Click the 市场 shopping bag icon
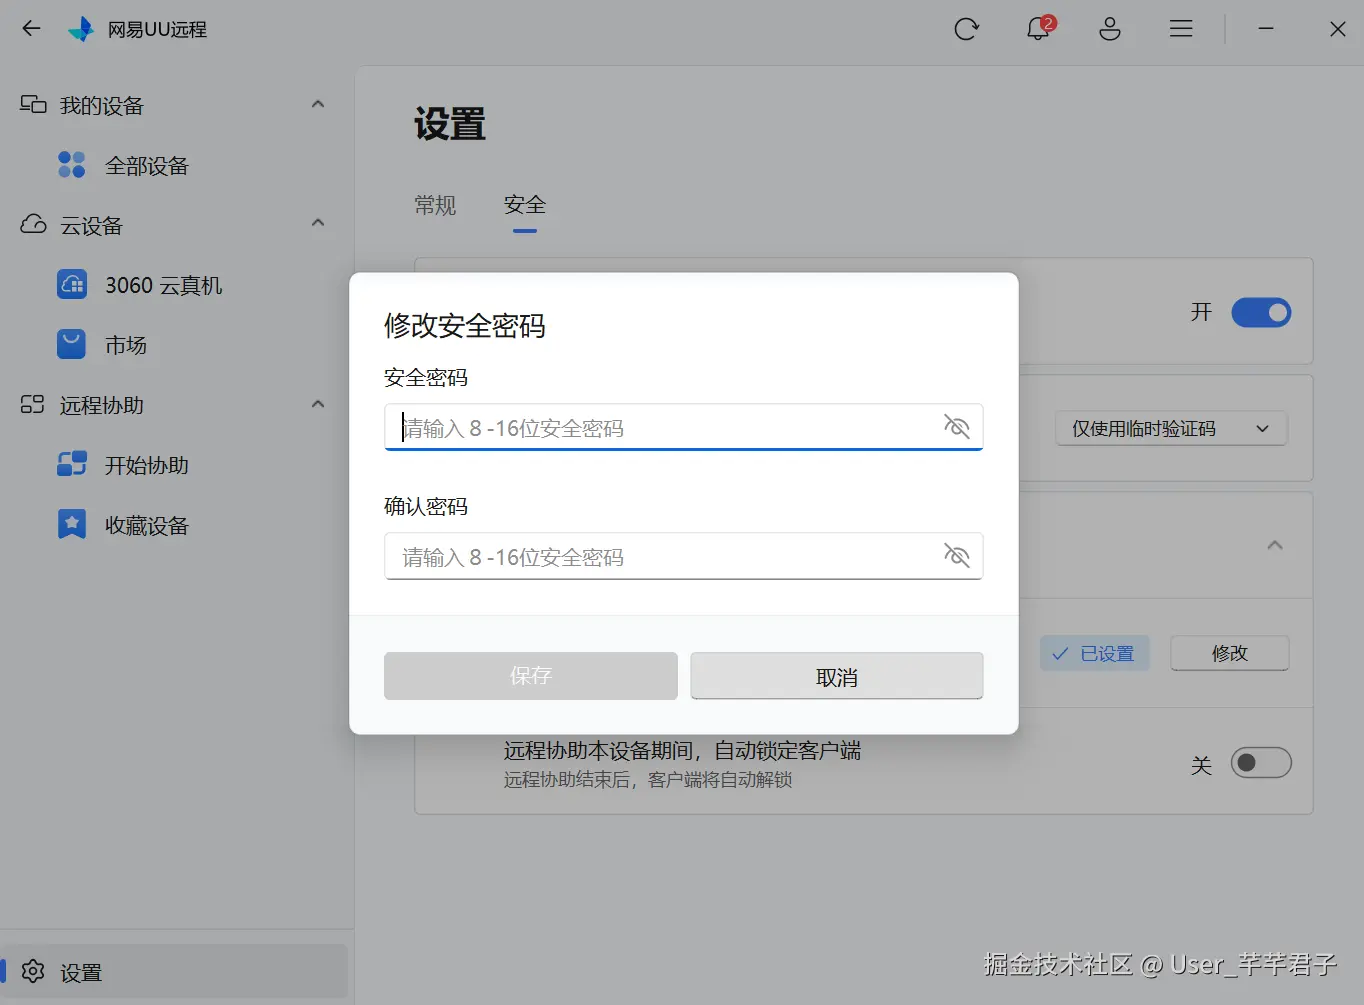 point(72,345)
